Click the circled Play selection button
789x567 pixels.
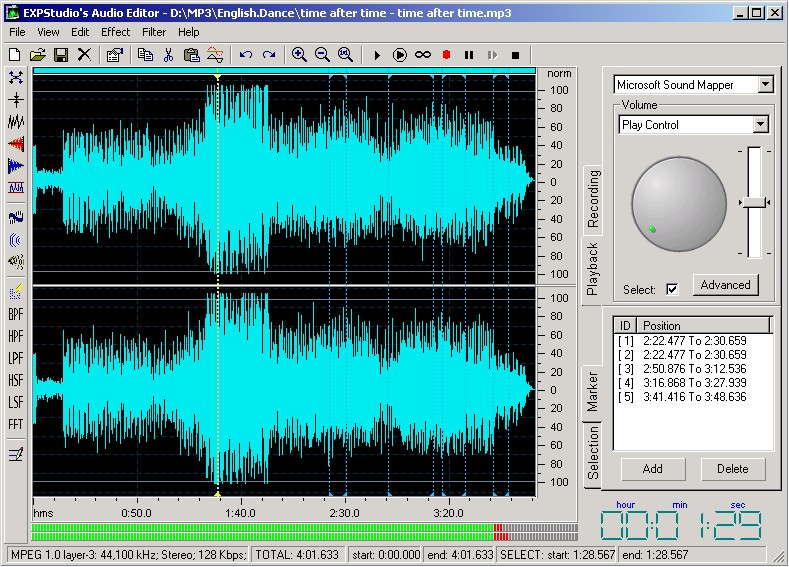point(400,55)
